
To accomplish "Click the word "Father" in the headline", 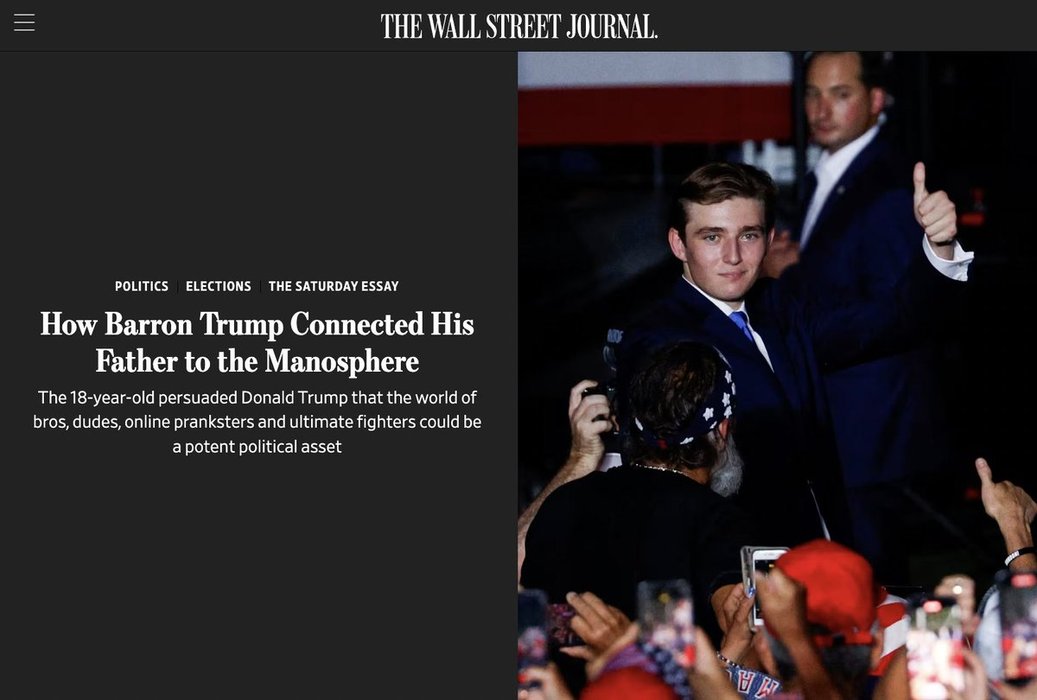I will (x=135, y=361).
